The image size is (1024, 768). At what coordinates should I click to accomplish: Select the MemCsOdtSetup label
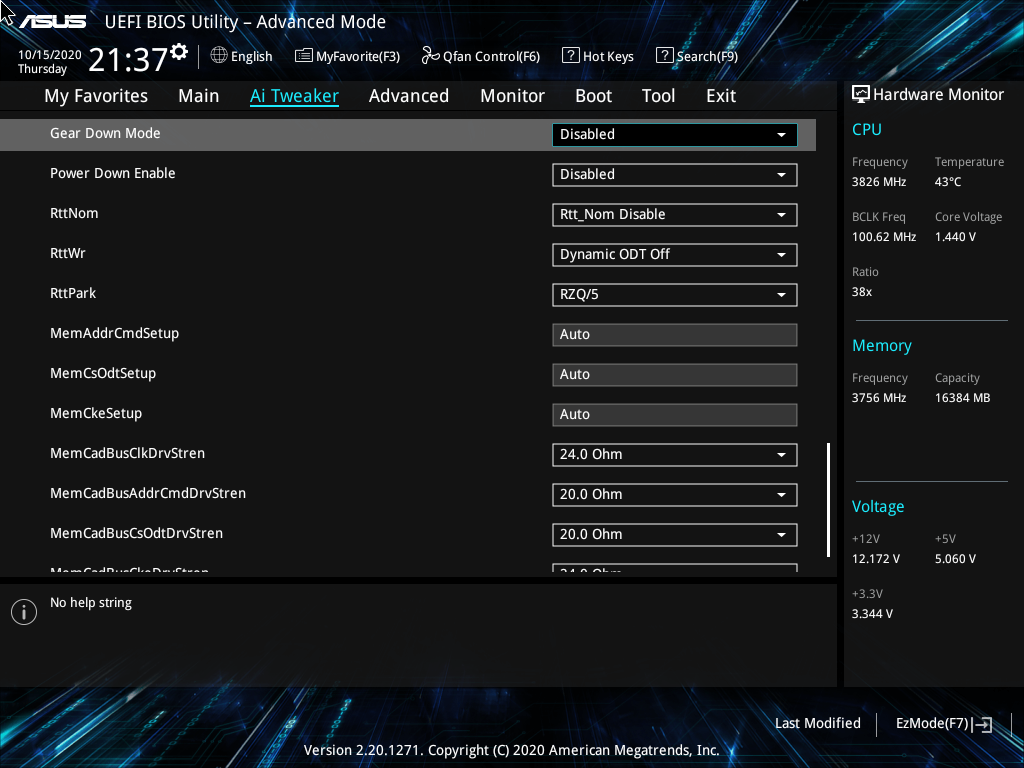pos(103,373)
